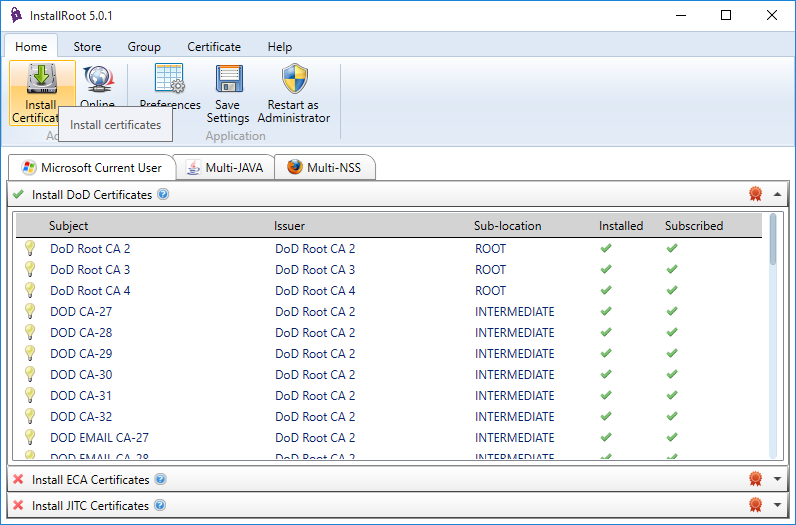Viewport: 796px width, 525px height.
Task: Click Installed check mark for DOD CA-31
Action: click(606, 395)
